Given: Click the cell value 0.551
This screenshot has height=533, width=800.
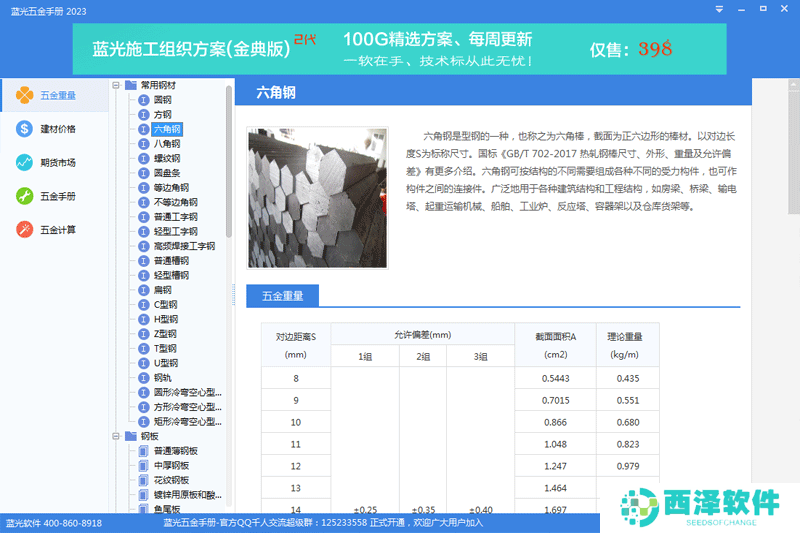Looking at the screenshot, I should pyautogui.click(x=628, y=400).
